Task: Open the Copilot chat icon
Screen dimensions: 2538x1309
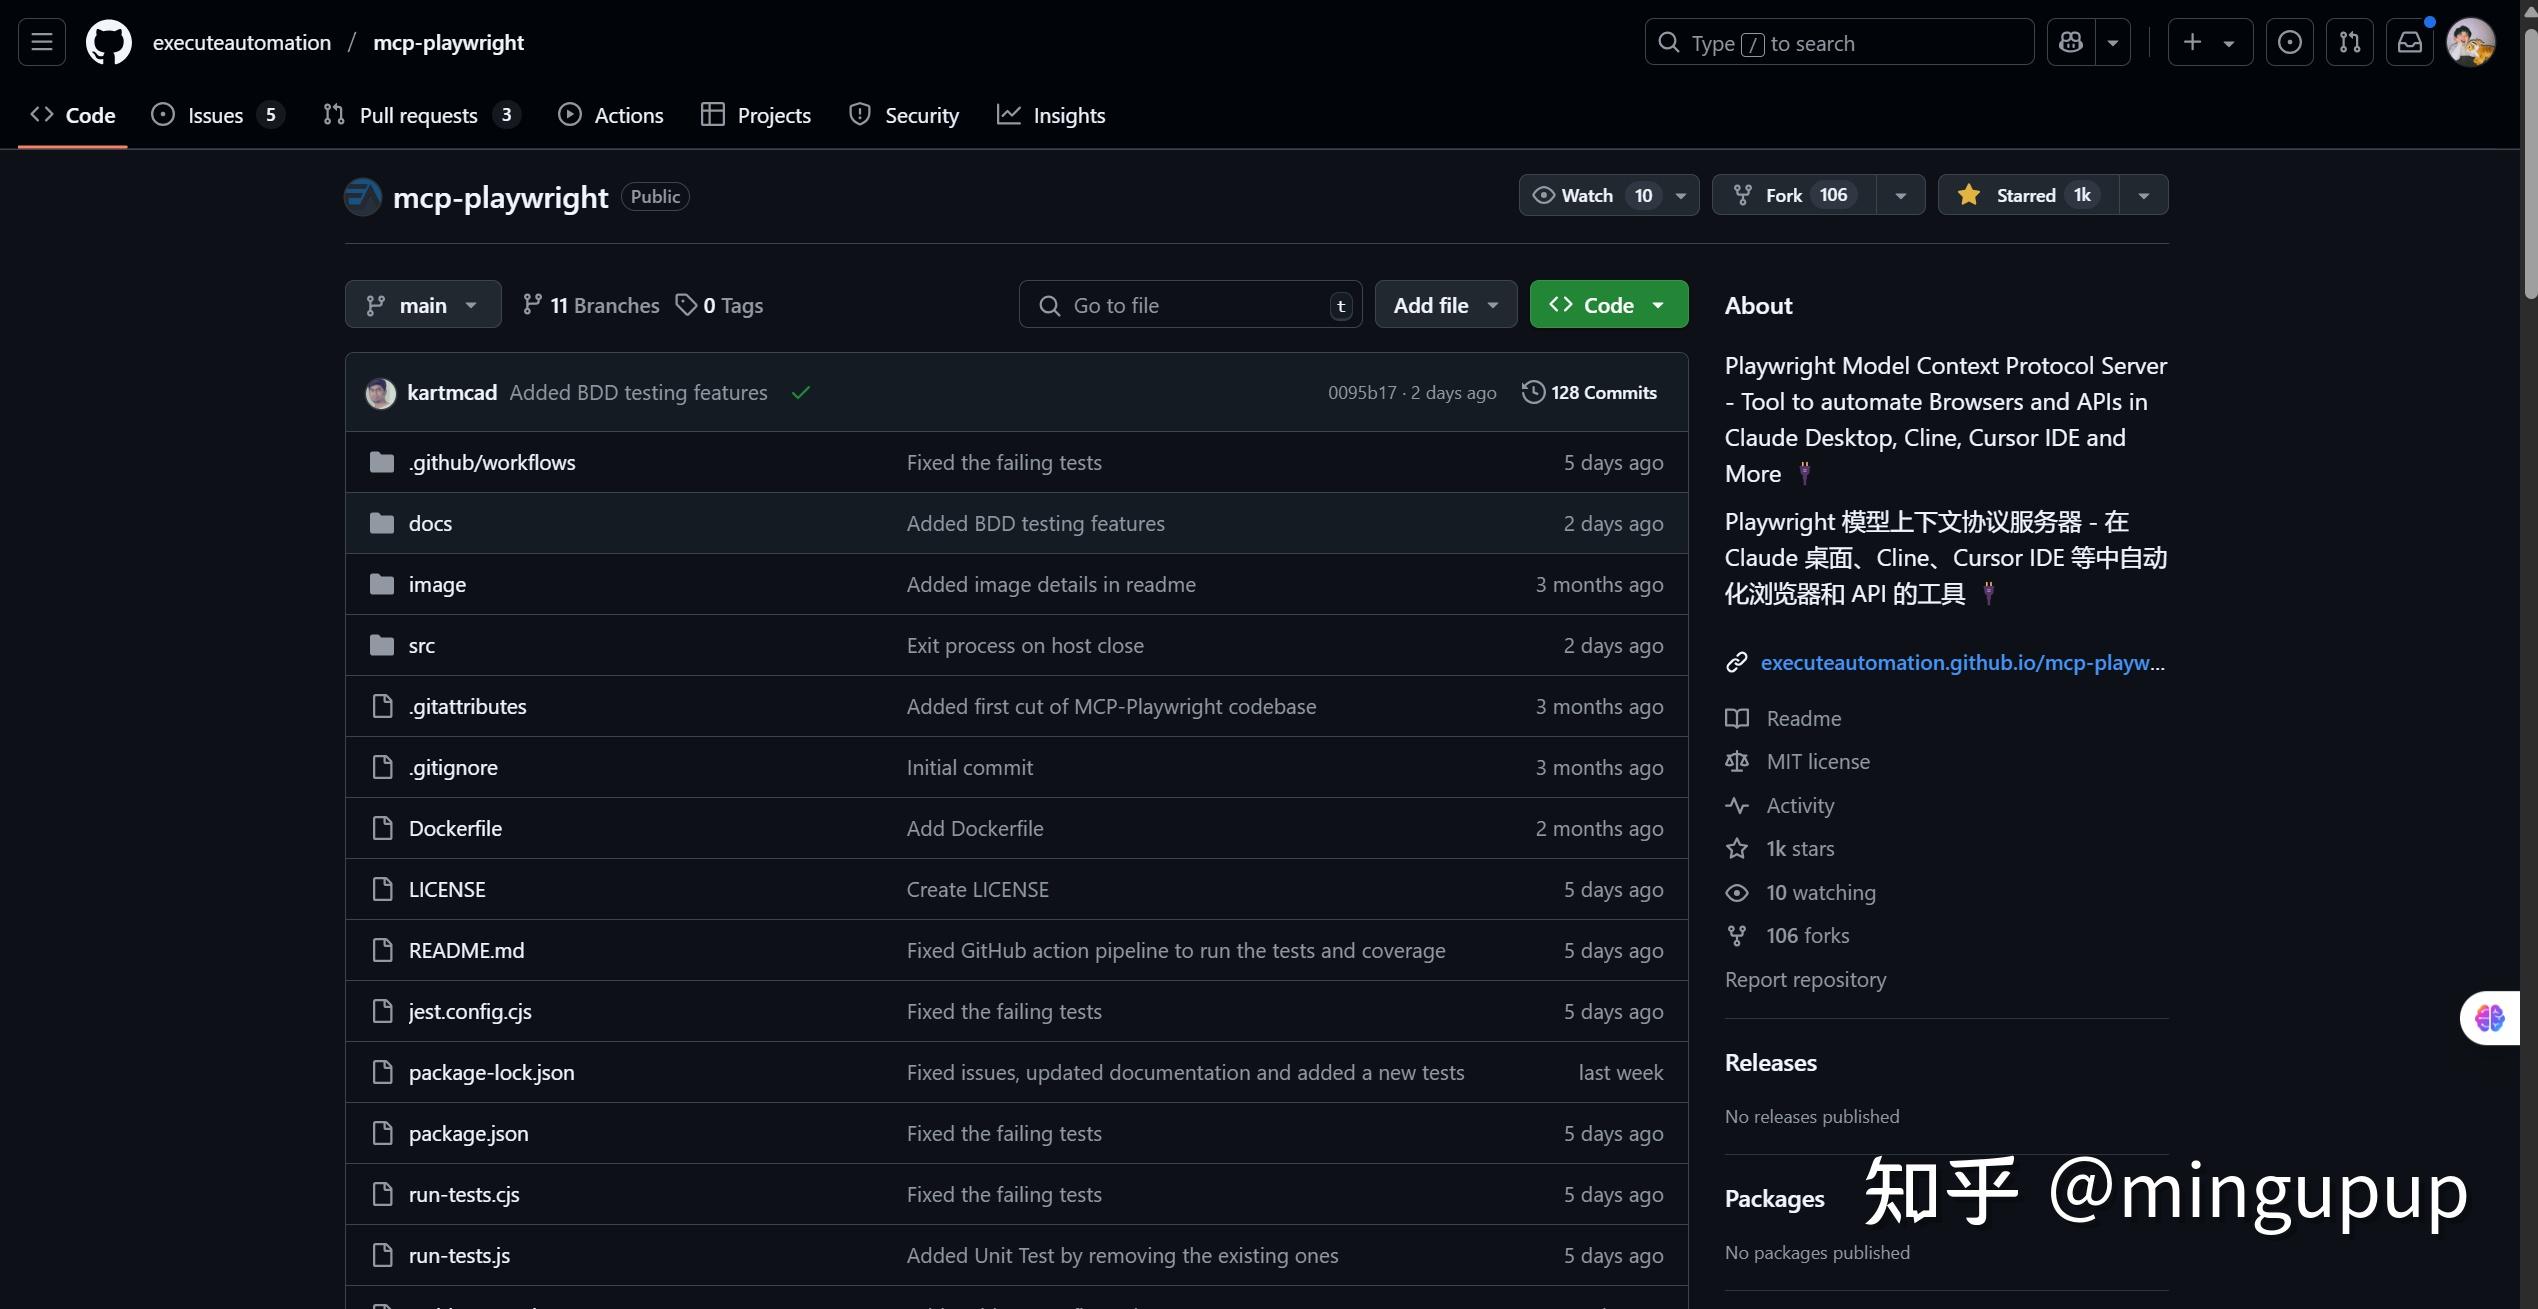Action: (x=2071, y=42)
